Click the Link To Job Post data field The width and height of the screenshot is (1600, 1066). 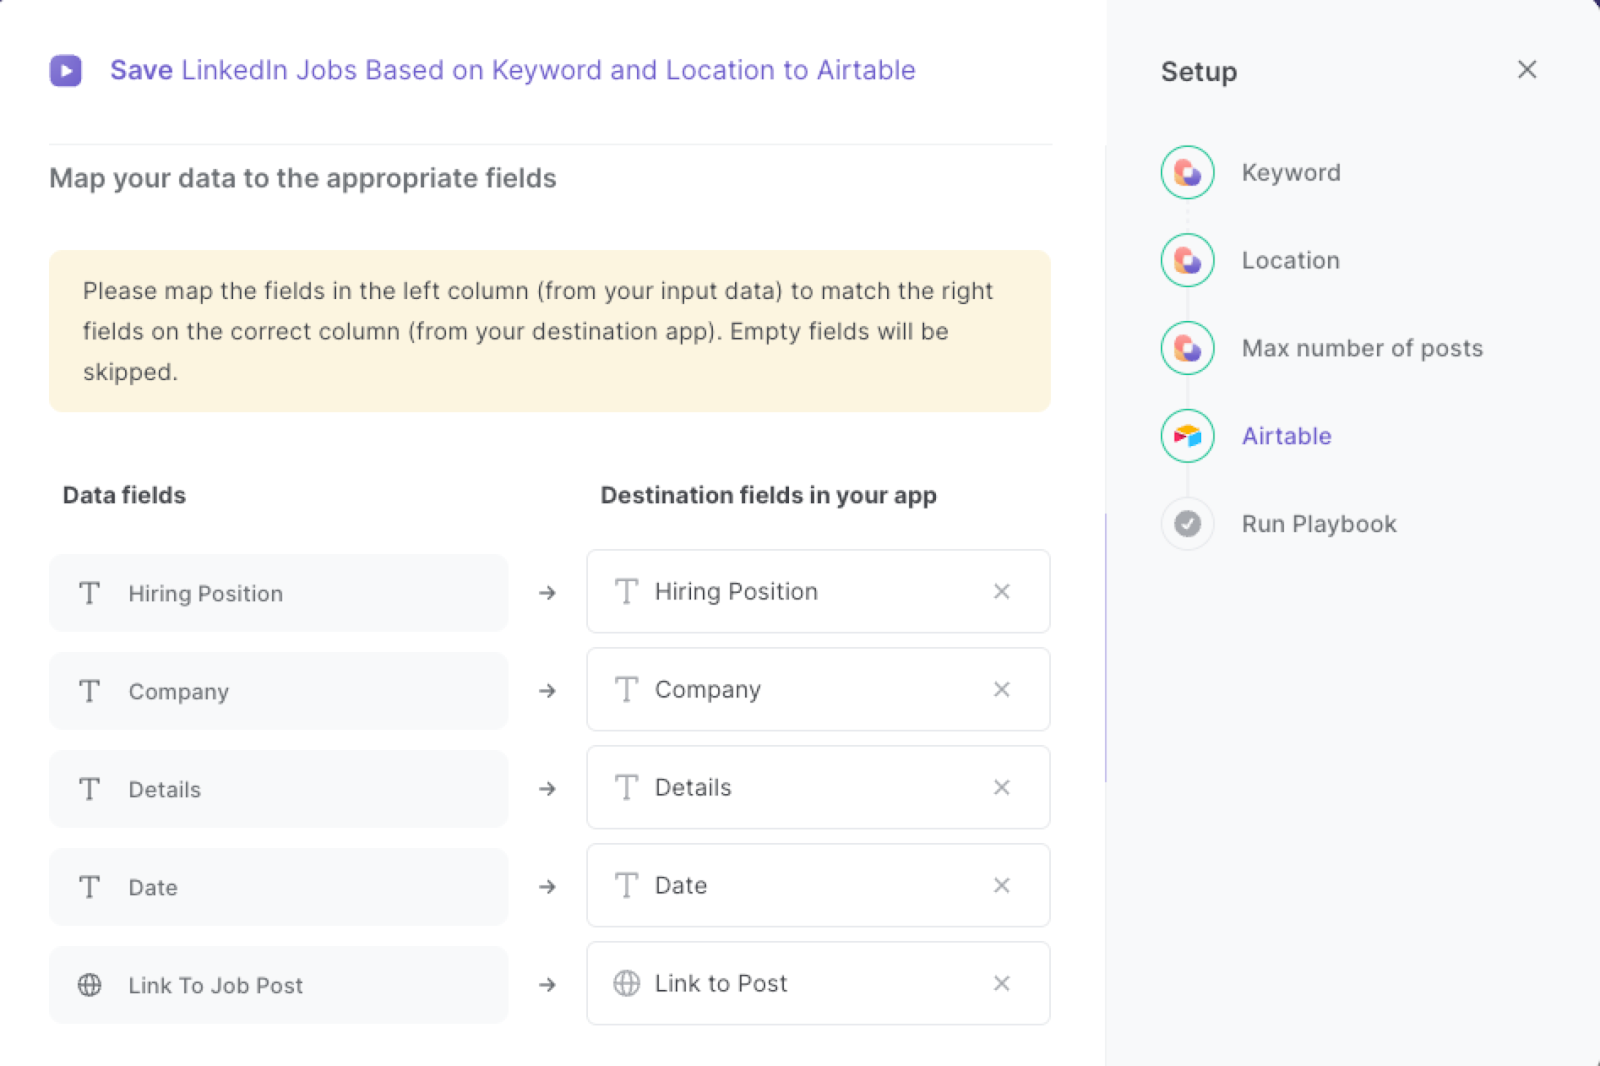pos(278,986)
